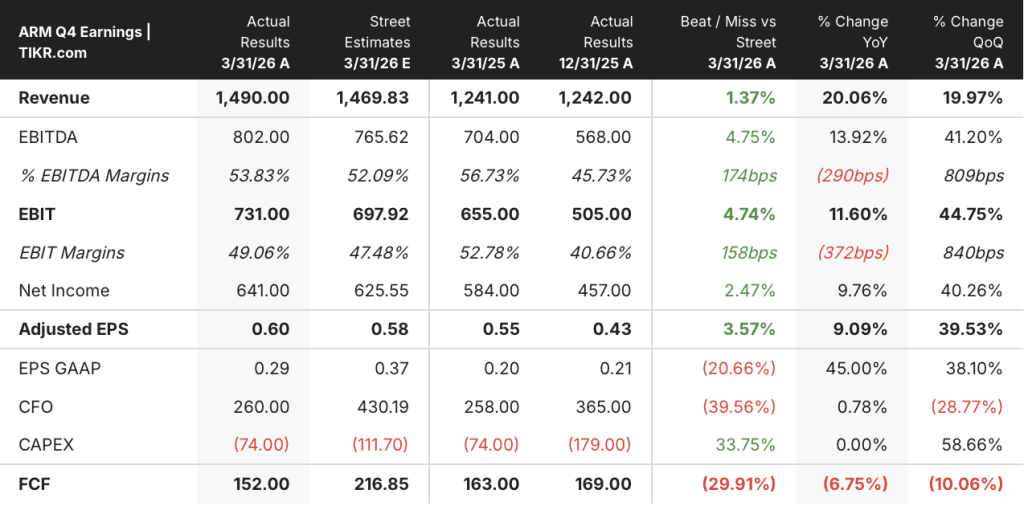Click the CFO miss (39.56%)

coord(739,407)
